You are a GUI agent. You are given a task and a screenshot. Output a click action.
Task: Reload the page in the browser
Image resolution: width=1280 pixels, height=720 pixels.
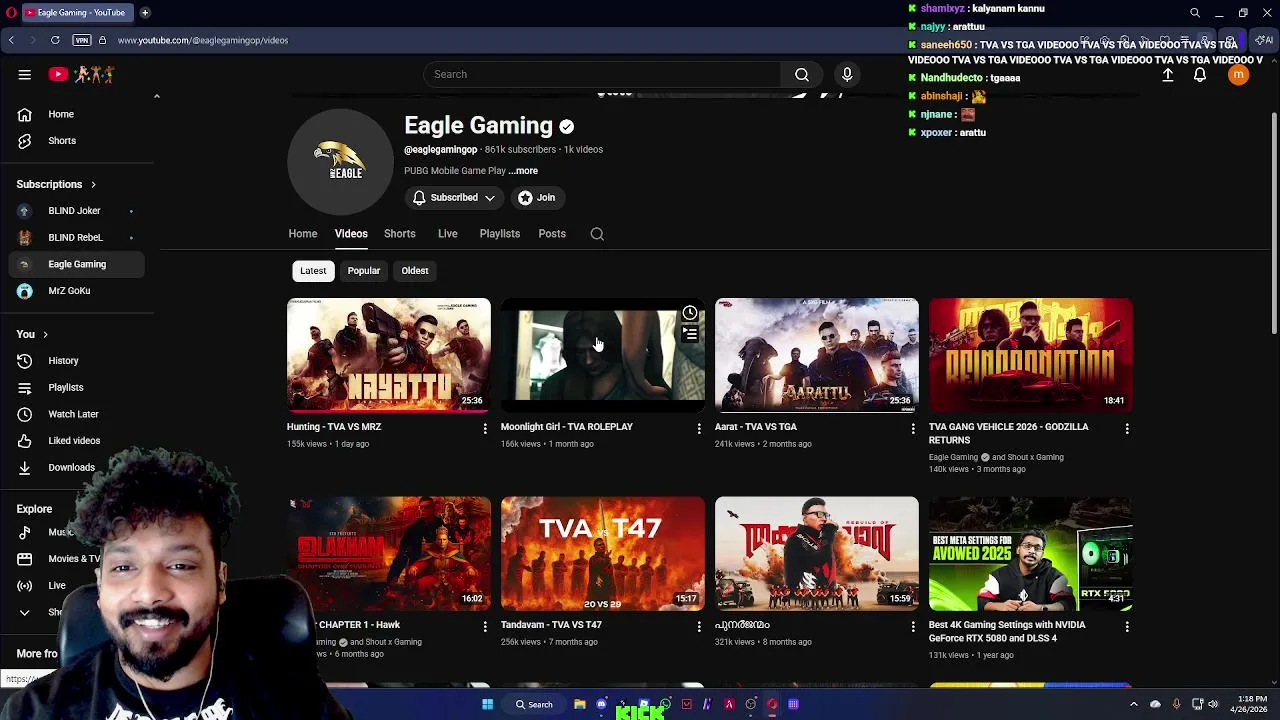tap(55, 40)
